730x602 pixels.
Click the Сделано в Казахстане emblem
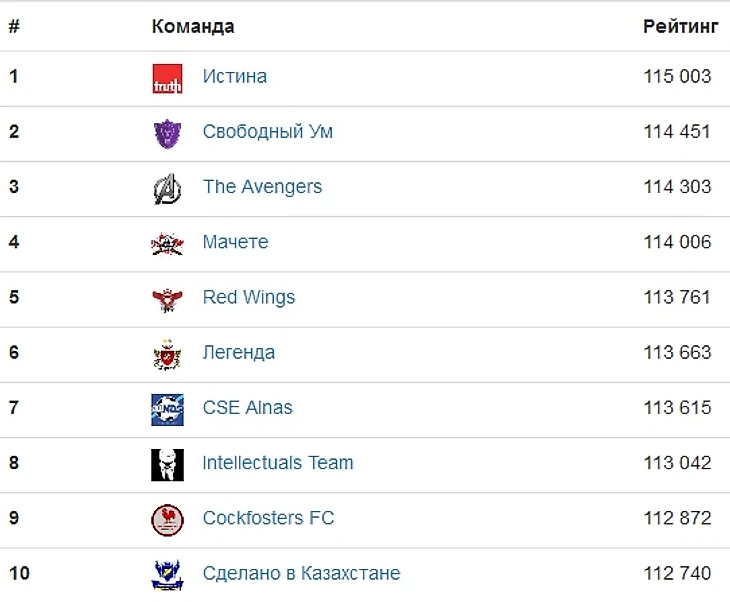click(167, 574)
